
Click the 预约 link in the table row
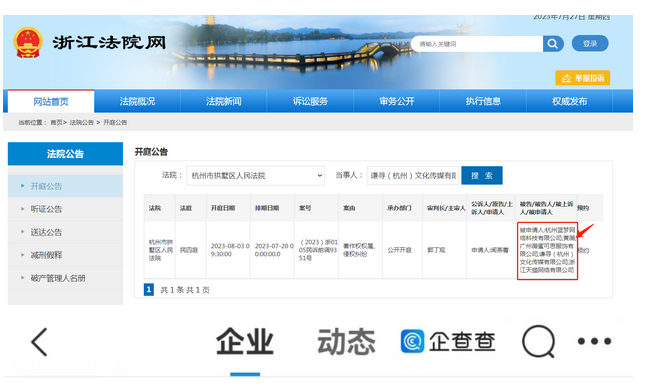coord(584,250)
